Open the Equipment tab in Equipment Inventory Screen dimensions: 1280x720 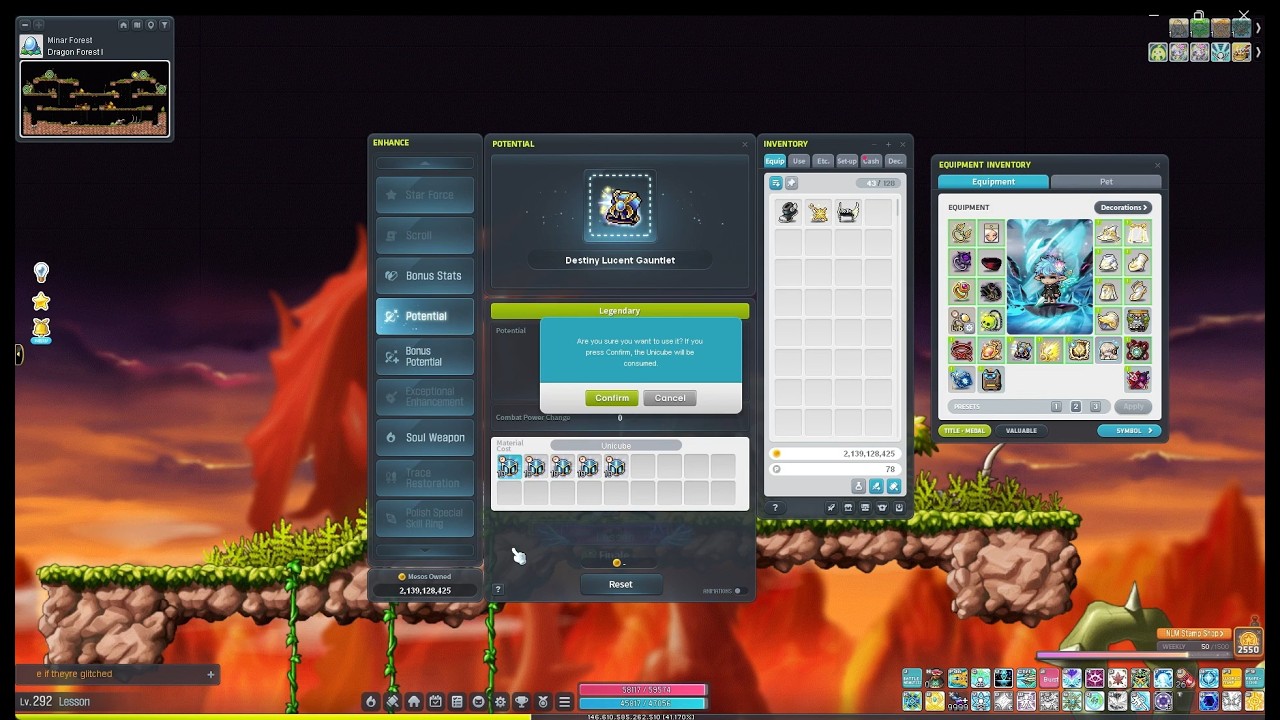(993, 182)
